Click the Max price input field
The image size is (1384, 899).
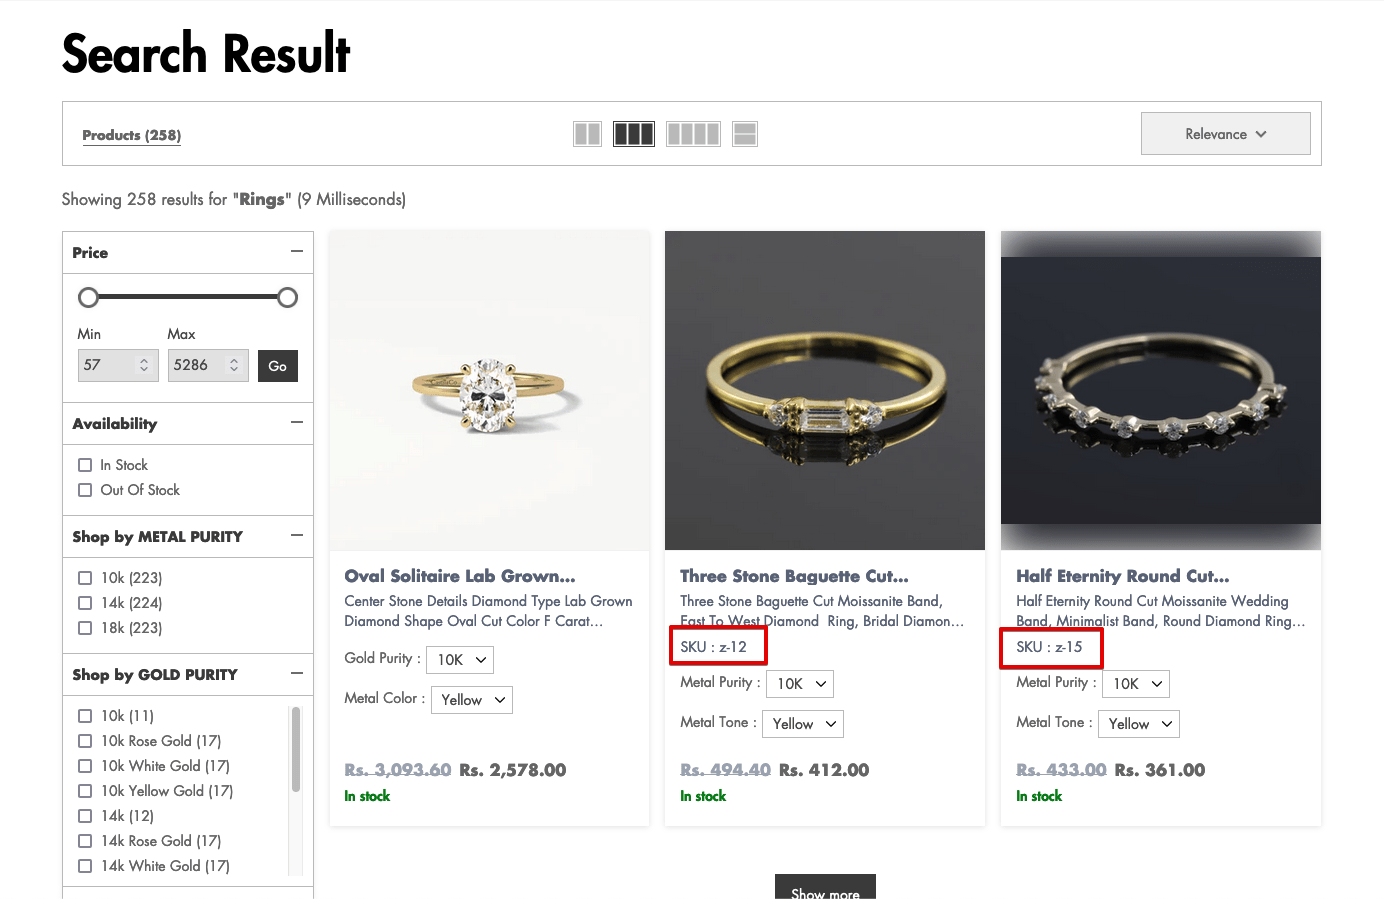(198, 365)
